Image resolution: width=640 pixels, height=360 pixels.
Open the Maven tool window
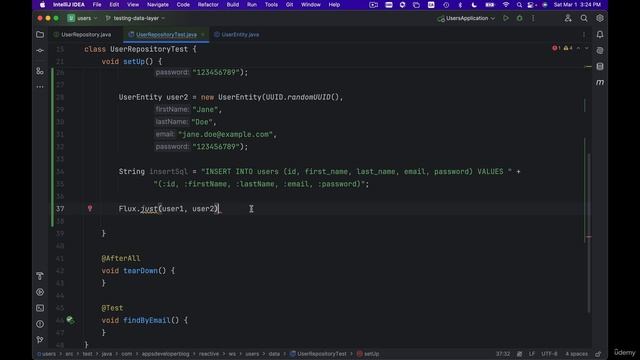coord(600,82)
